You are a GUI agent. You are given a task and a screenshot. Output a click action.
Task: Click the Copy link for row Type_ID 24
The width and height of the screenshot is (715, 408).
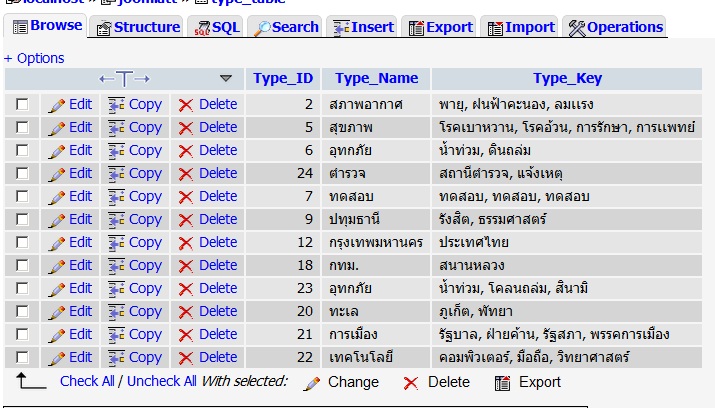145,174
